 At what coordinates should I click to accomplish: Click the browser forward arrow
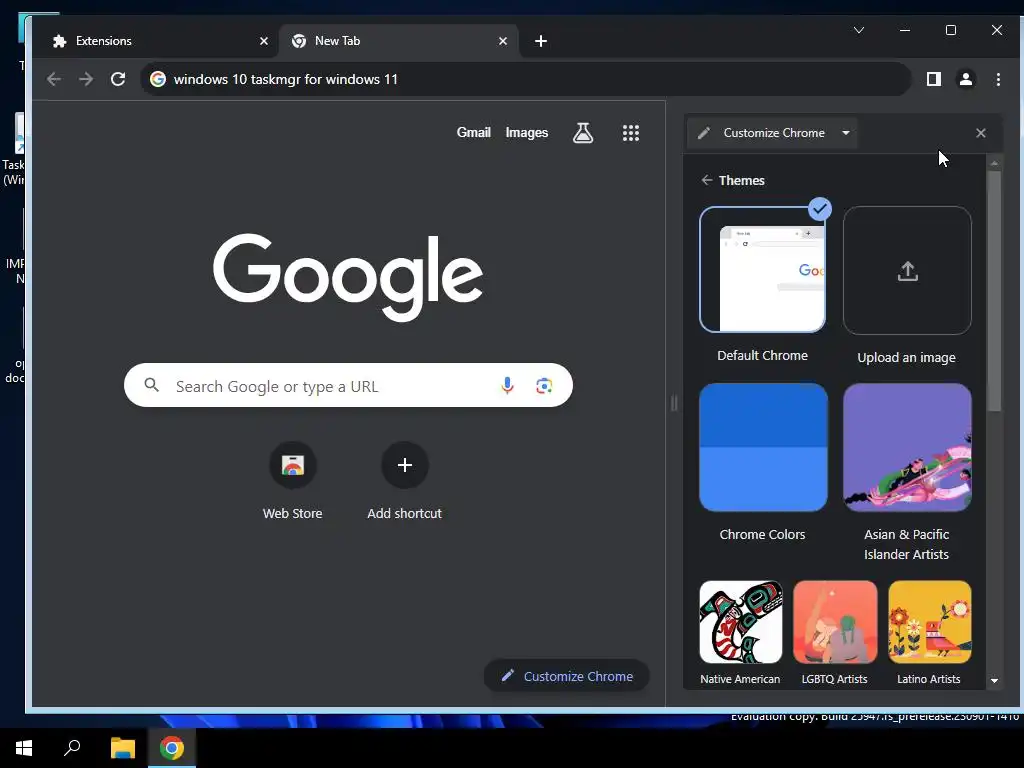[x=86, y=80]
